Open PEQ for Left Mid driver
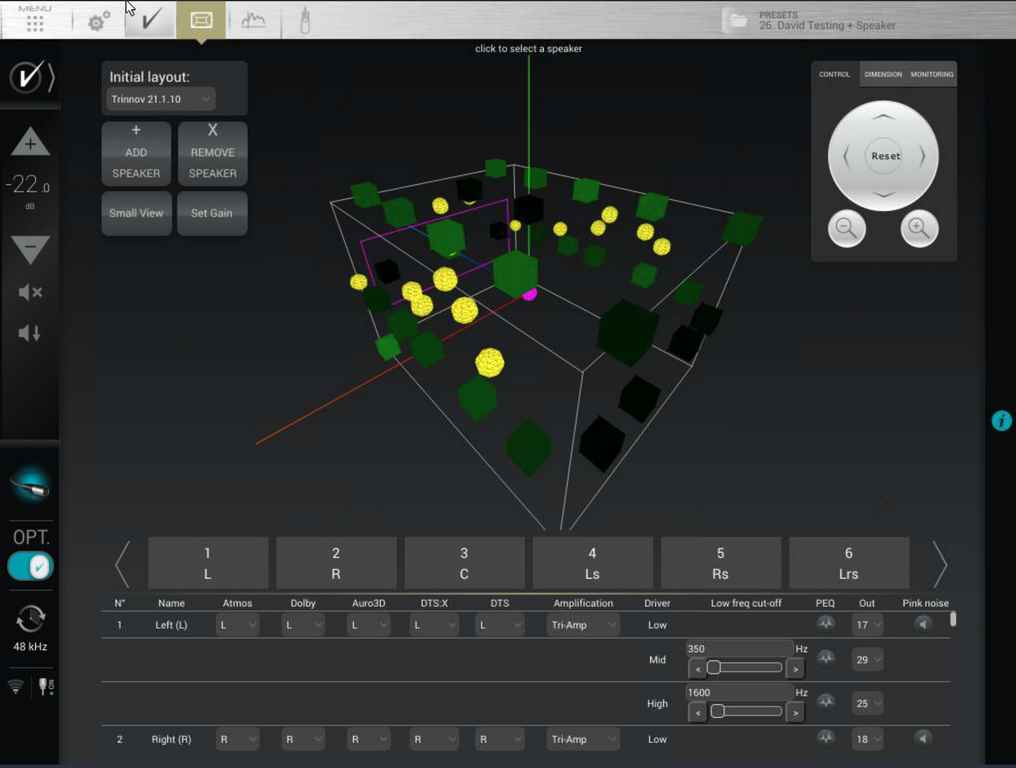The image size is (1016, 768). pyautogui.click(x=825, y=659)
